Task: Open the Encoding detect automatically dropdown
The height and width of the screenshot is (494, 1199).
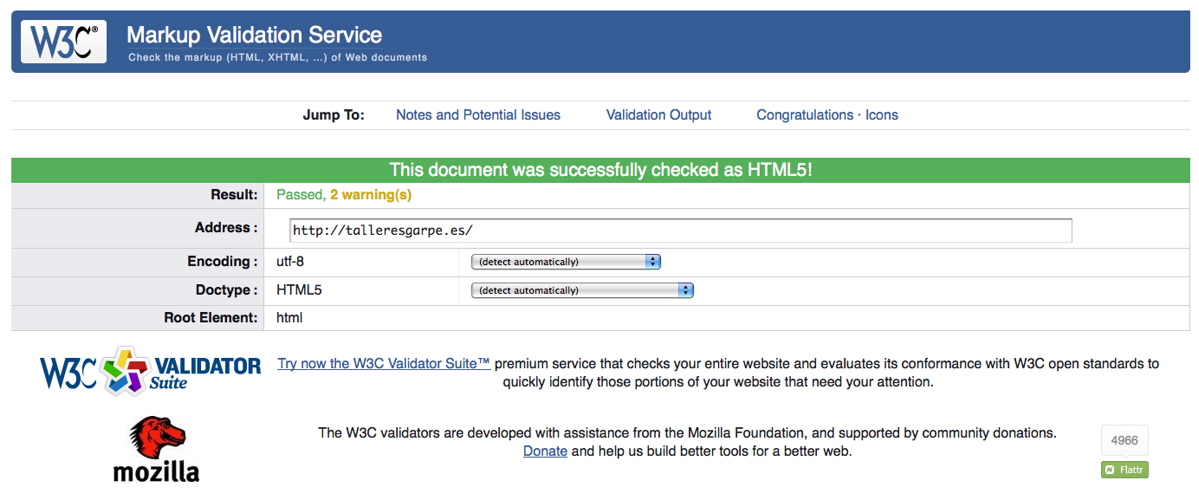Action: coord(566,262)
